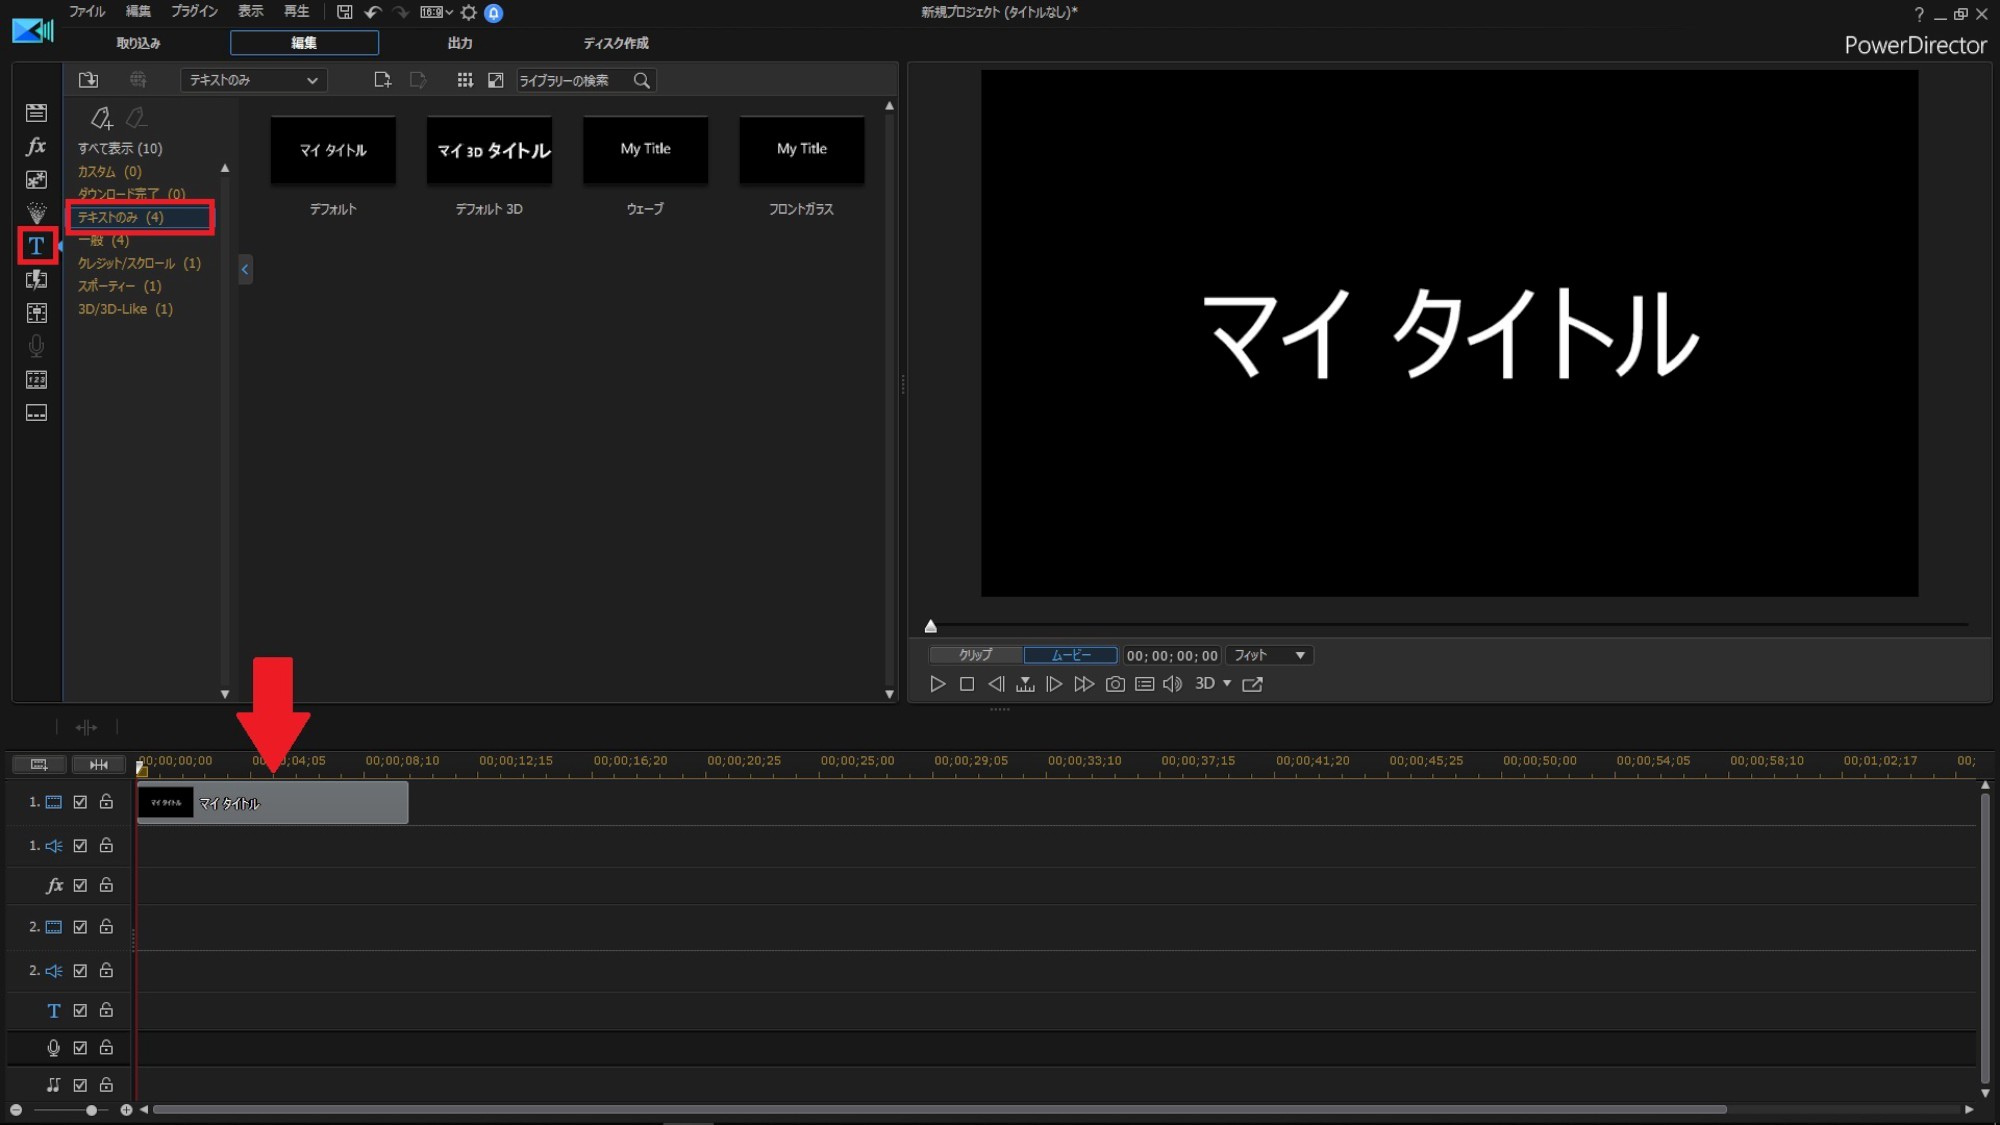Click the Play button in preview
This screenshot has width=2000, height=1125.
click(937, 684)
